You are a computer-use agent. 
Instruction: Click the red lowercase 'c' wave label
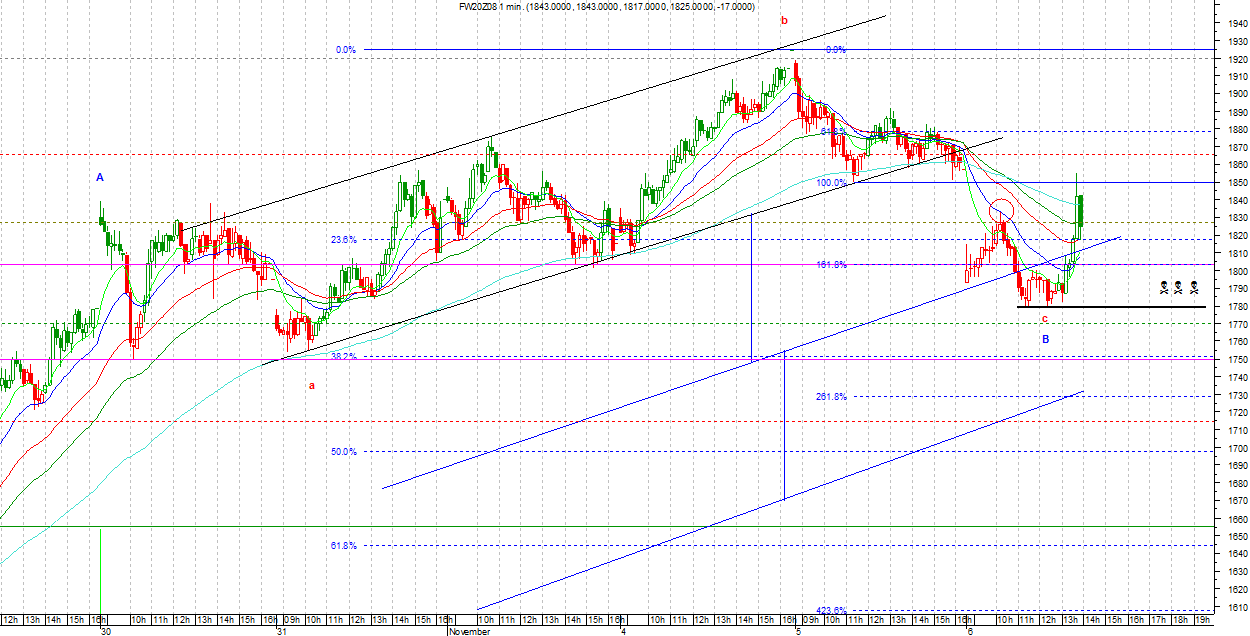[x=1044, y=319]
